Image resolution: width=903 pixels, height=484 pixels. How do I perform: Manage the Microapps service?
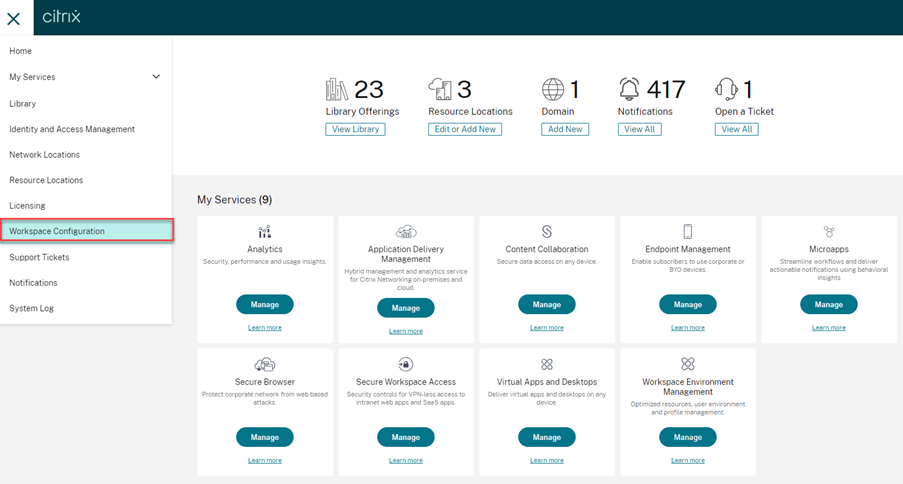point(829,304)
